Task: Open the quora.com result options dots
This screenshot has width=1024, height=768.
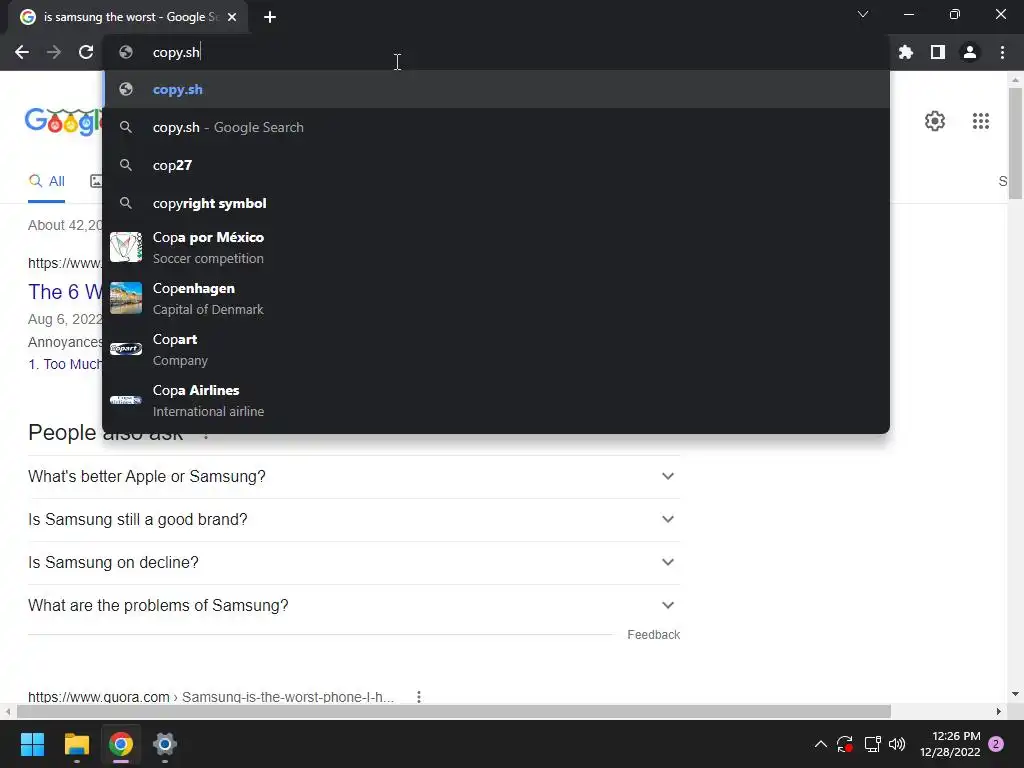Action: (419, 697)
